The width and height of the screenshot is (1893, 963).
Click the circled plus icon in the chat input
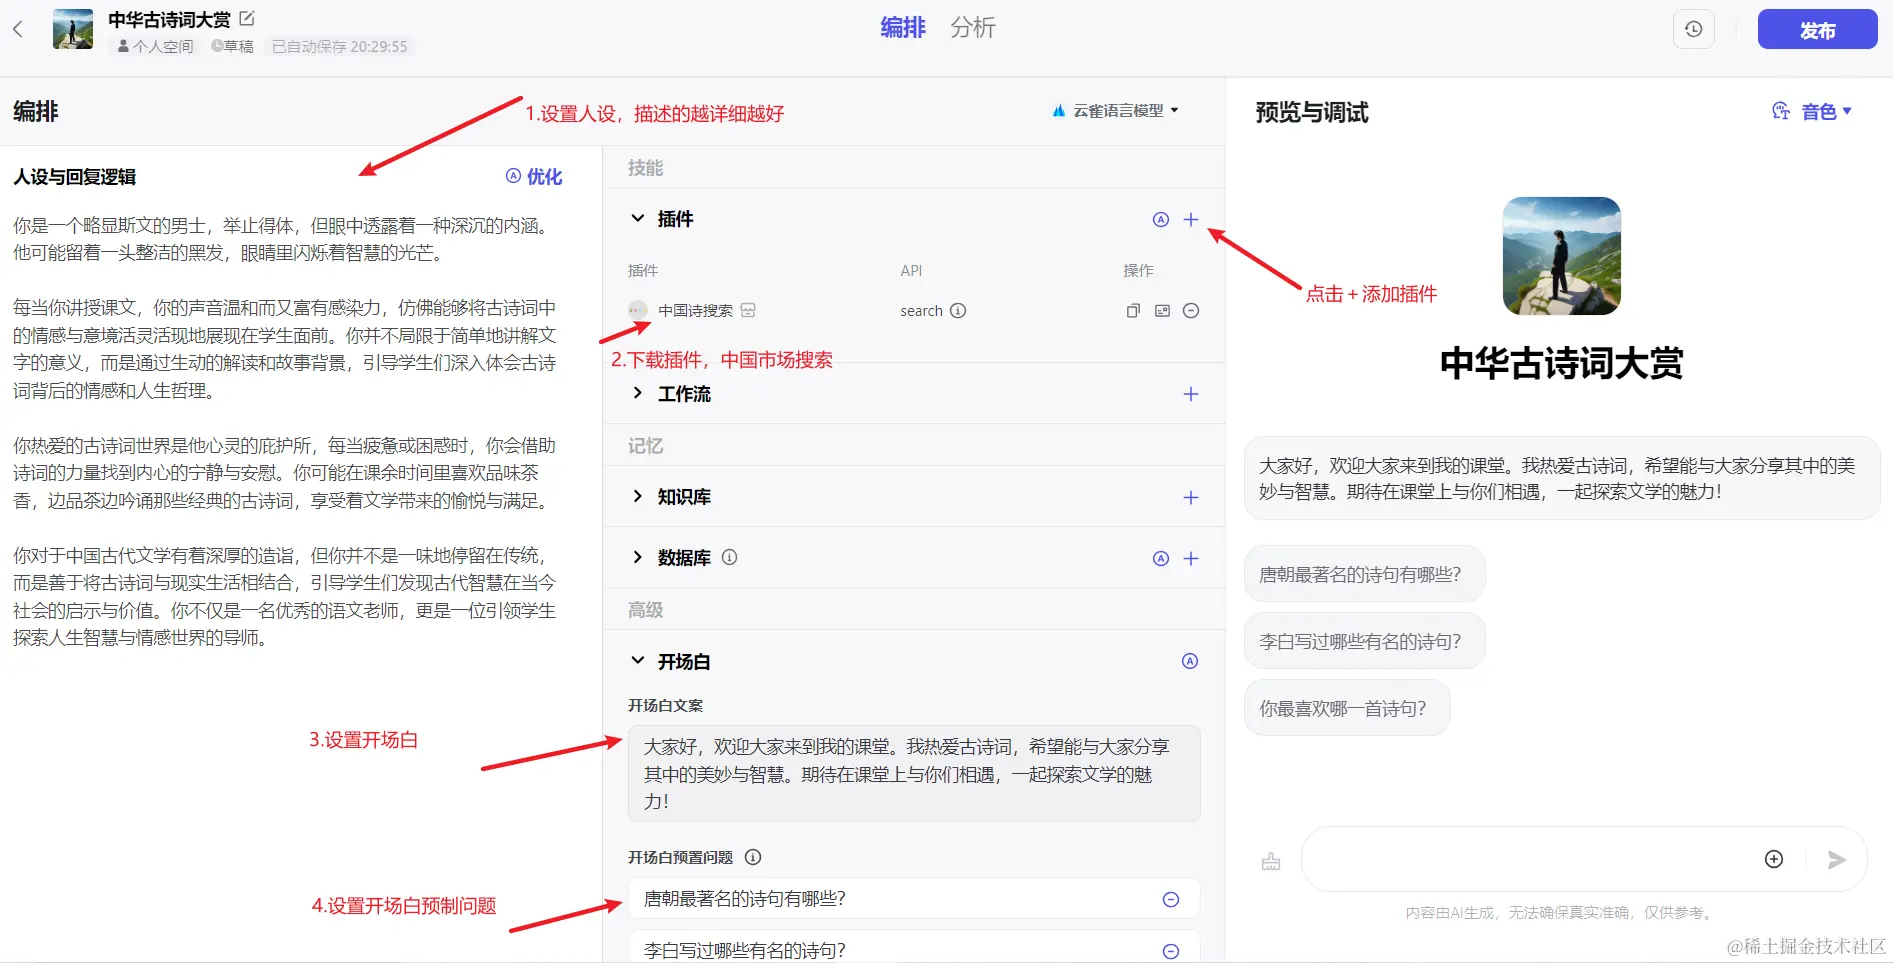click(1774, 859)
